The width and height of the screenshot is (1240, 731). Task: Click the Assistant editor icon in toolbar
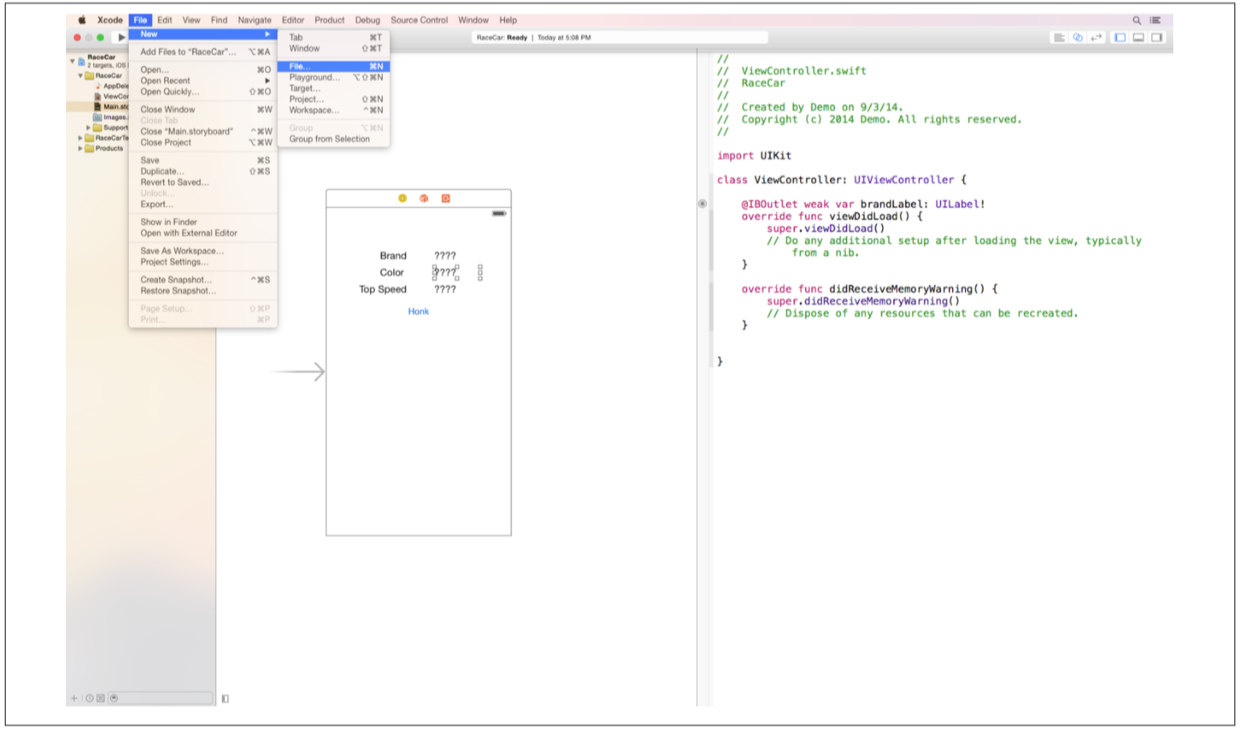[1077, 38]
